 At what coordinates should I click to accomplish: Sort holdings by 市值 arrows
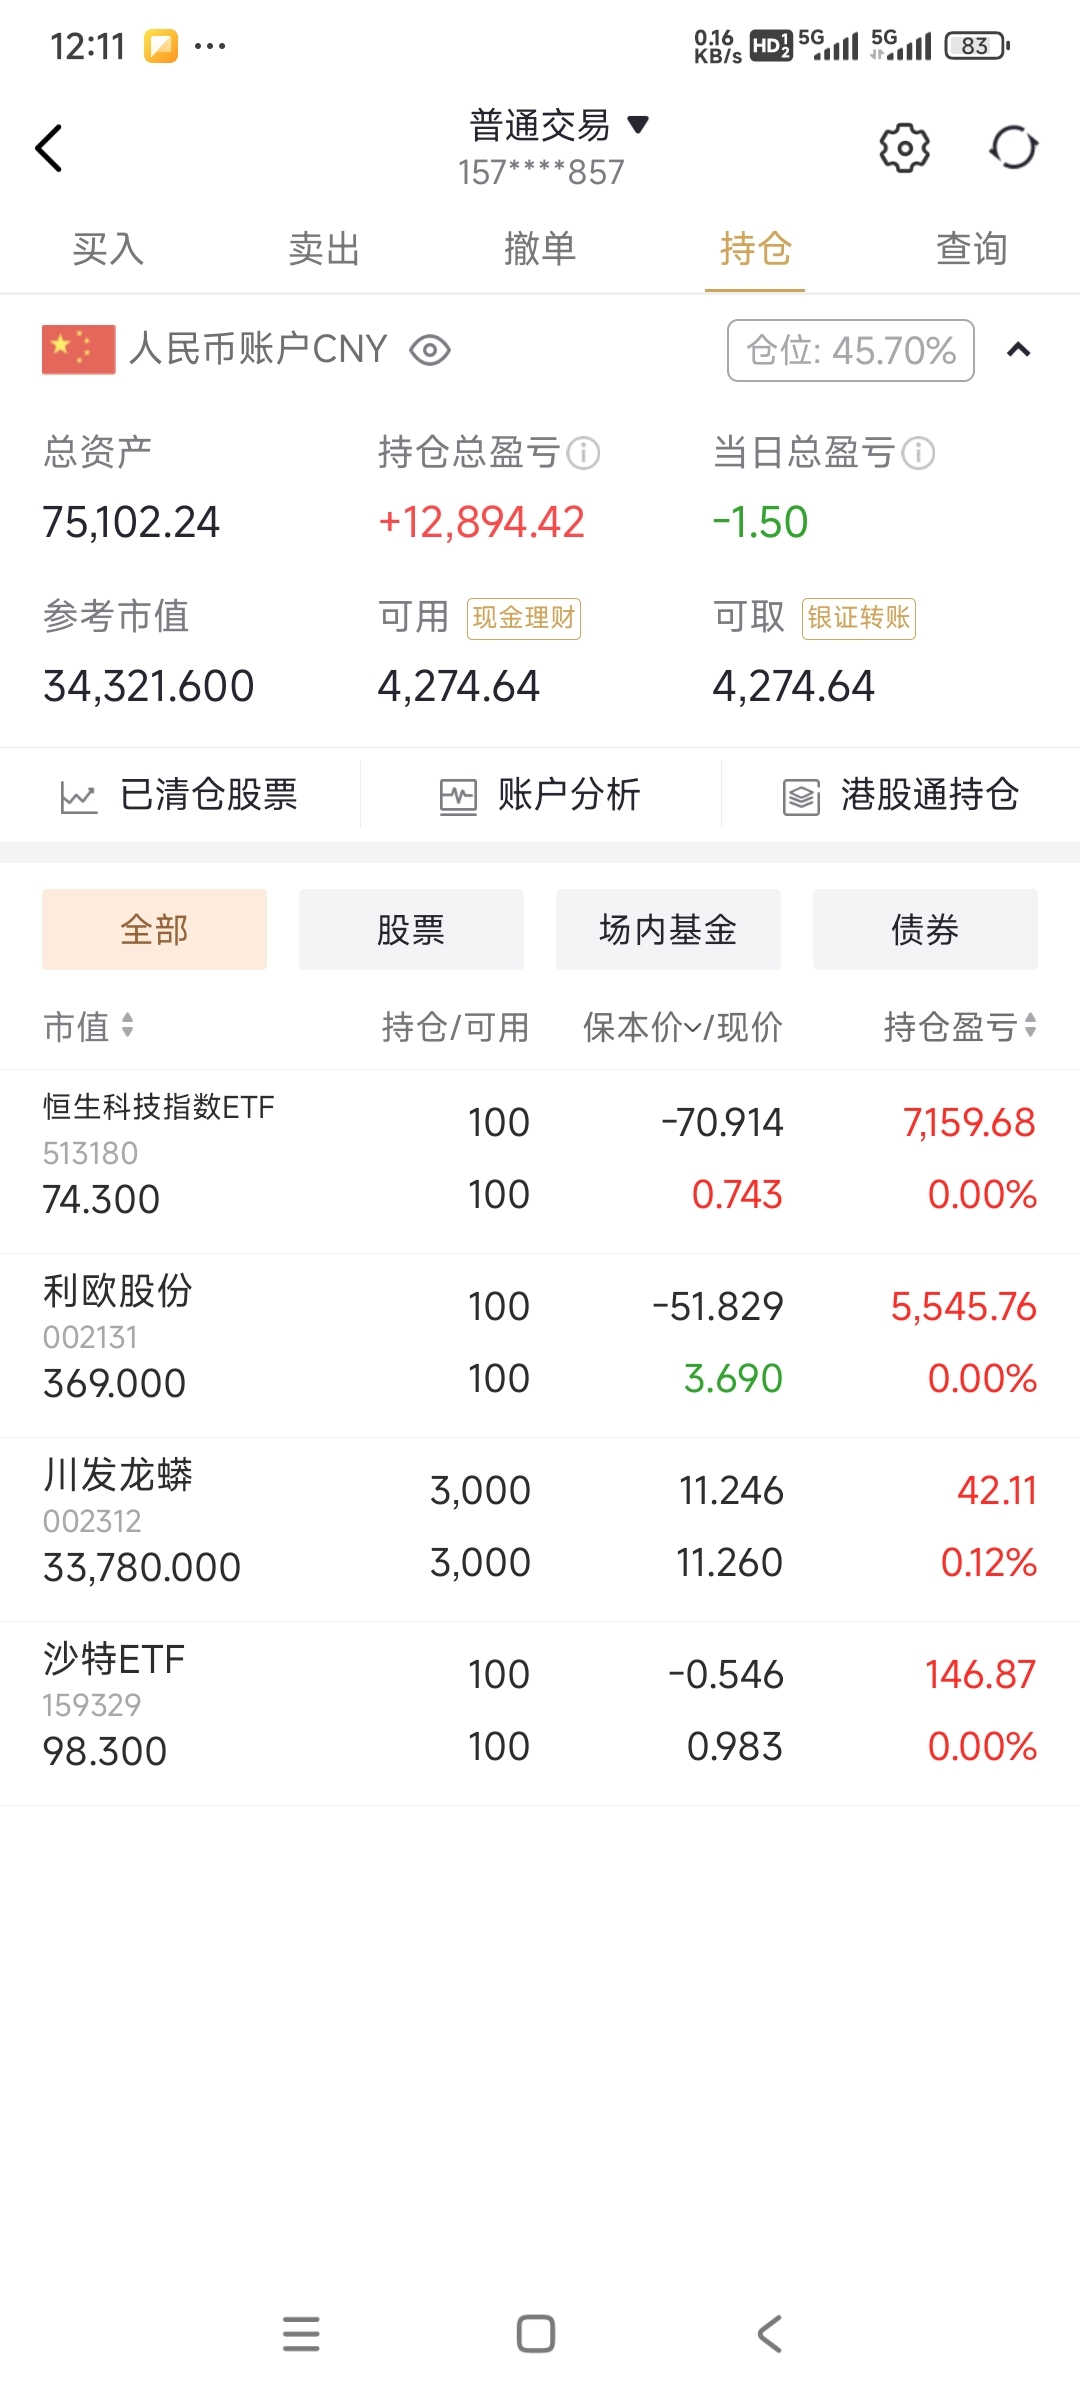(x=127, y=1025)
